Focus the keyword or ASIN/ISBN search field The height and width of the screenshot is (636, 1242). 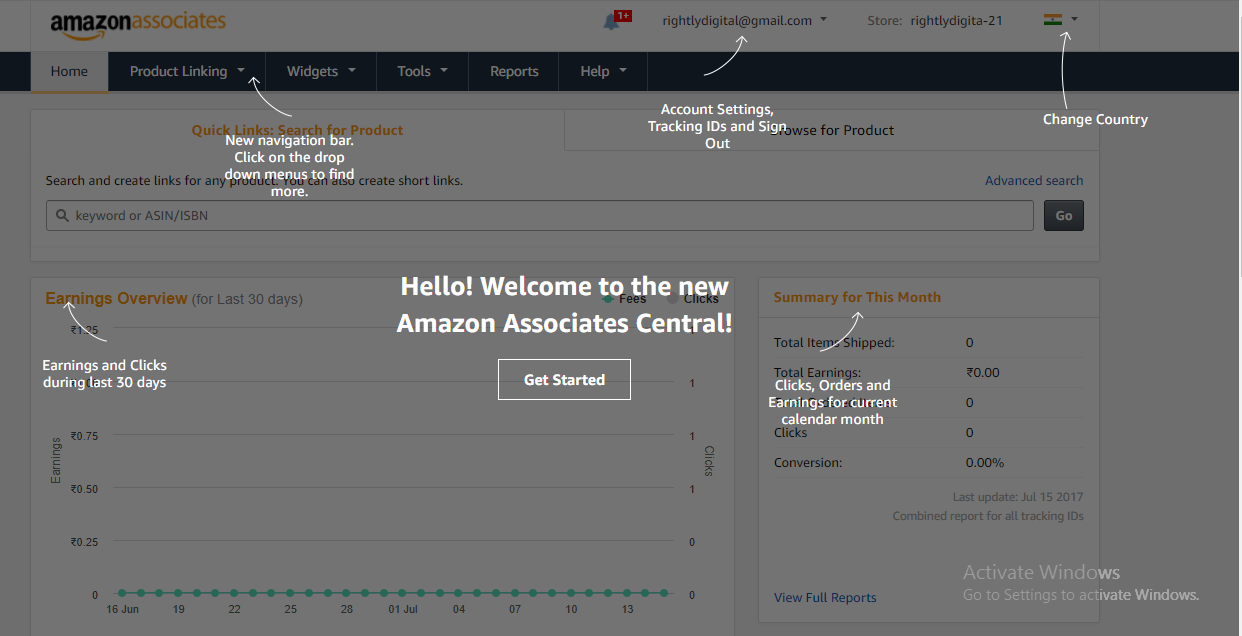click(x=540, y=215)
